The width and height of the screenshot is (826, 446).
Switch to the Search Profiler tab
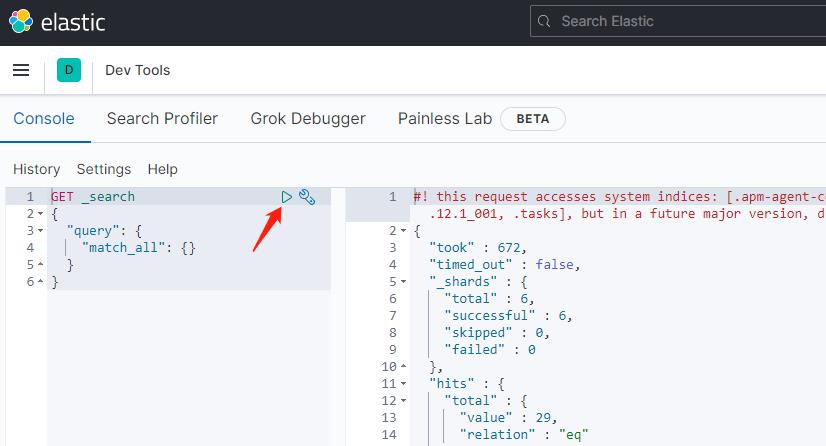point(162,118)
